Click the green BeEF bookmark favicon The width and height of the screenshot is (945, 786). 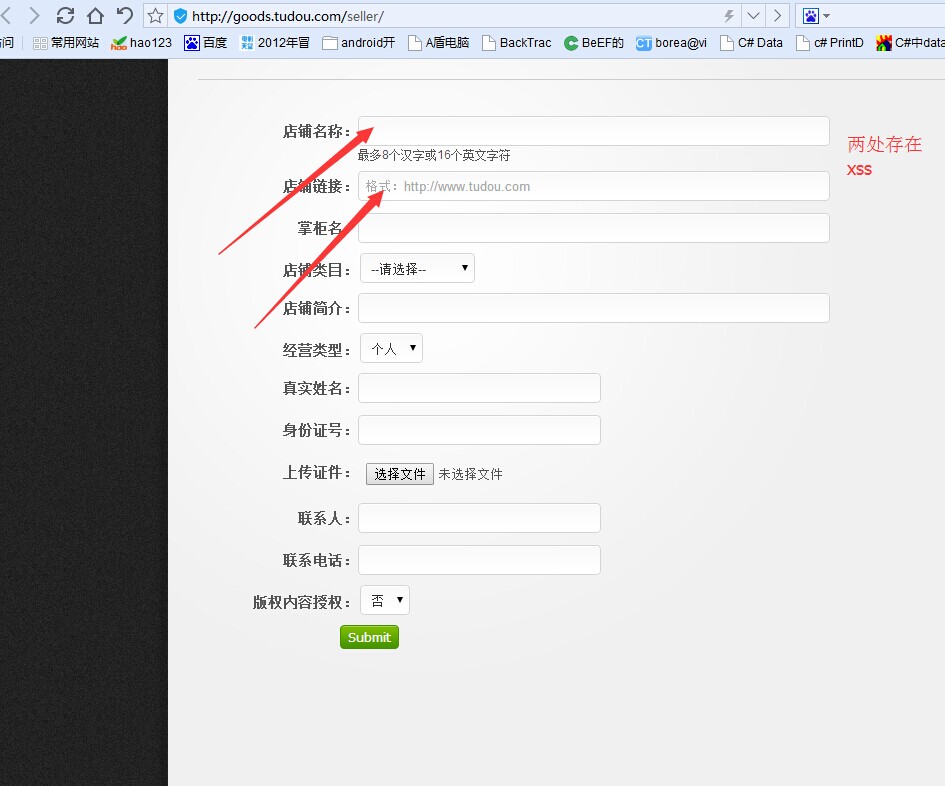[571, 43]
